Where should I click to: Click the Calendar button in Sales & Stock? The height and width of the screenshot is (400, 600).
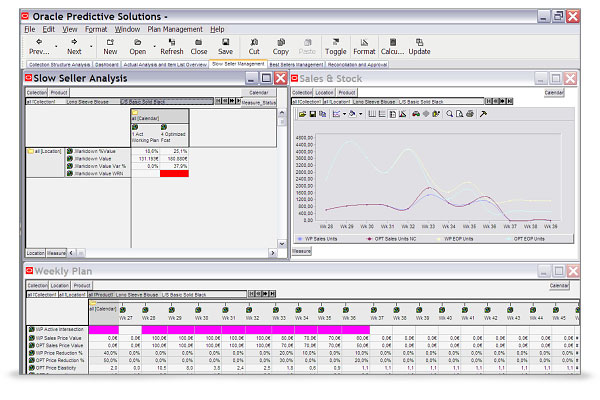point(554,93)
